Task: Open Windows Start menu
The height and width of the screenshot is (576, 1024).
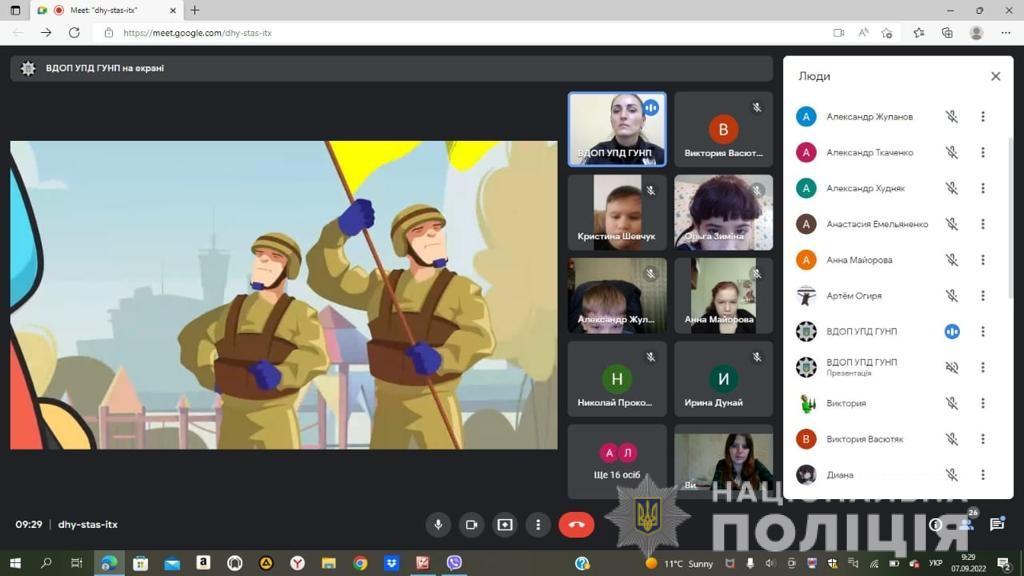Action: [x=15, y=563]
